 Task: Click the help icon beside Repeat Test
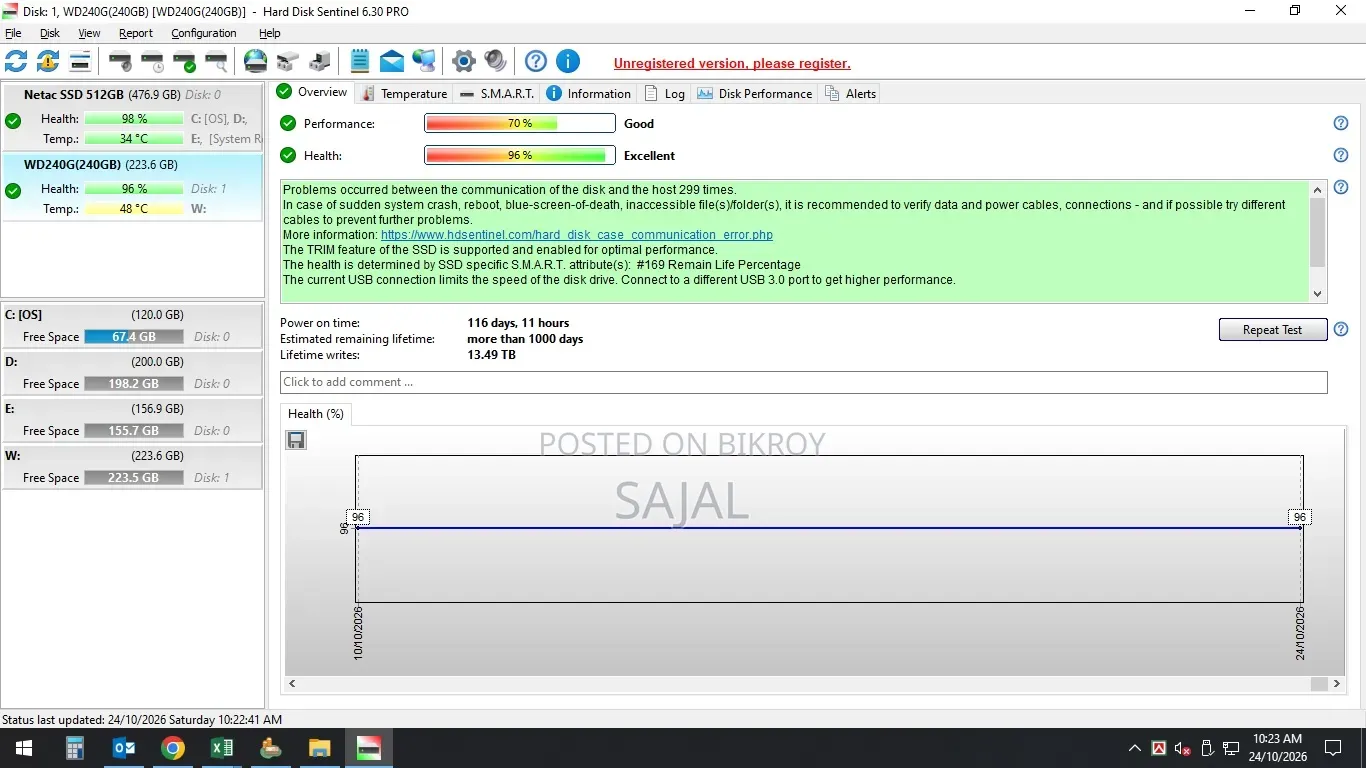point(1341,329)
